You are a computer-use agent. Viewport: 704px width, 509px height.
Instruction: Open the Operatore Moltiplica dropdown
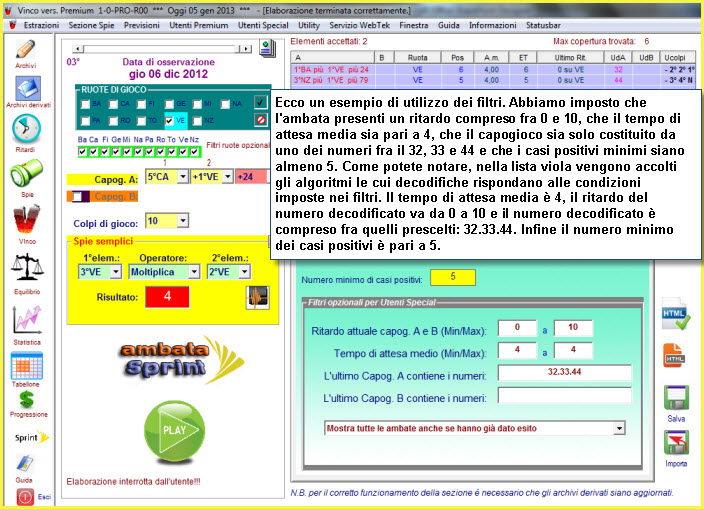click(x=194, y=272)
